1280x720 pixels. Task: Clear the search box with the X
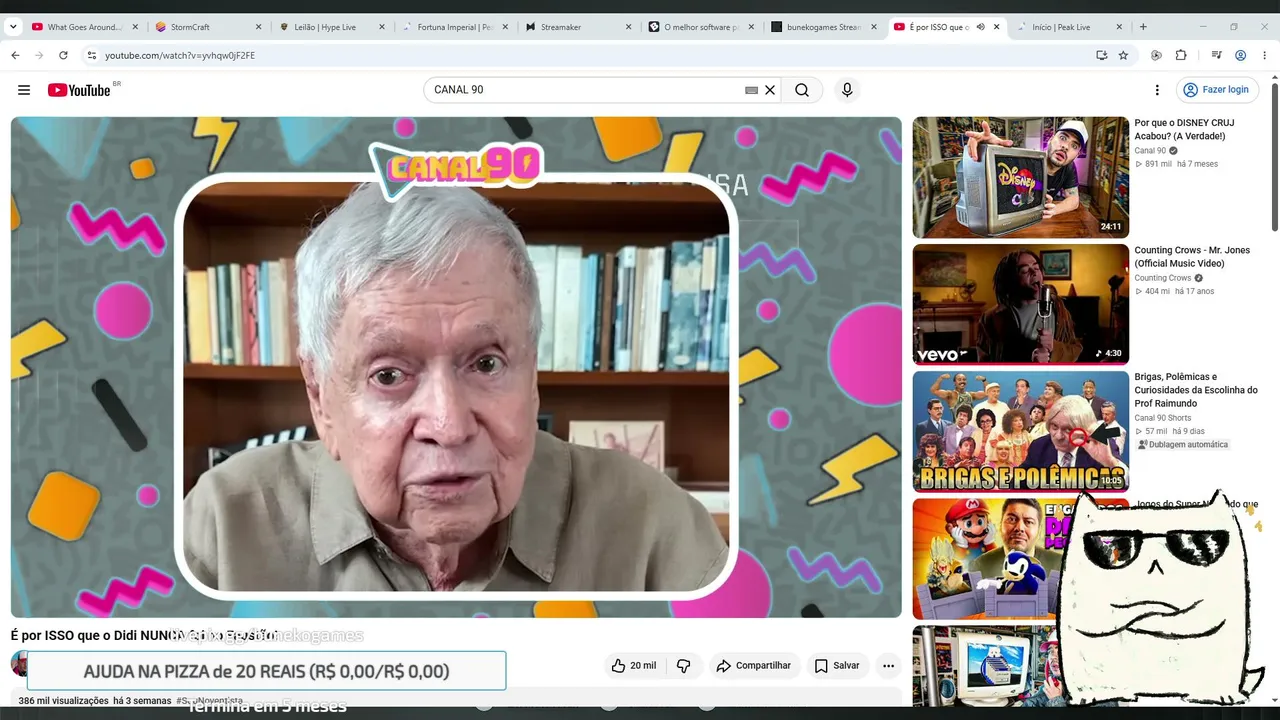click(770, 90)
